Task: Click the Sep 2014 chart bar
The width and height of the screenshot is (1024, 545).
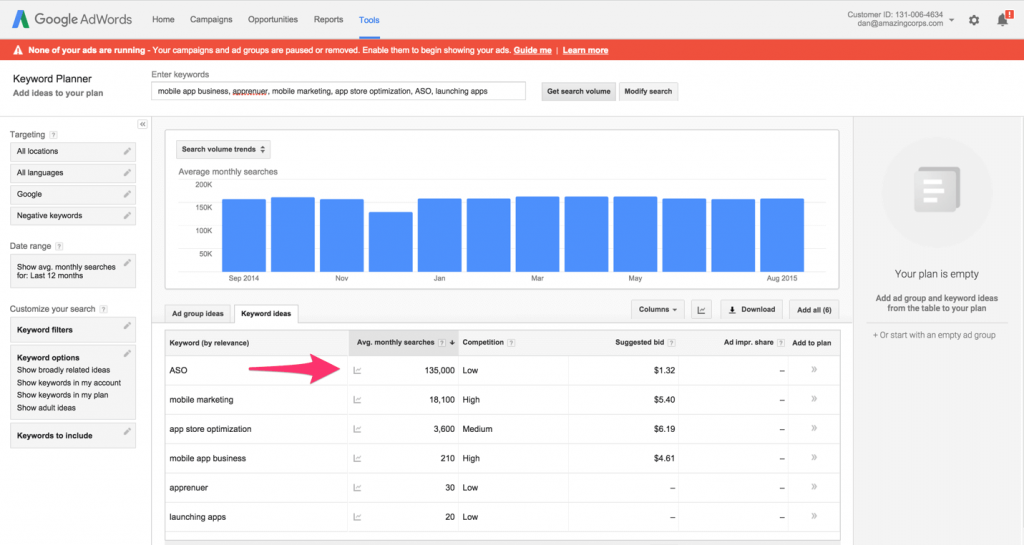Action: pyautogui.click(x=244, y=235)
